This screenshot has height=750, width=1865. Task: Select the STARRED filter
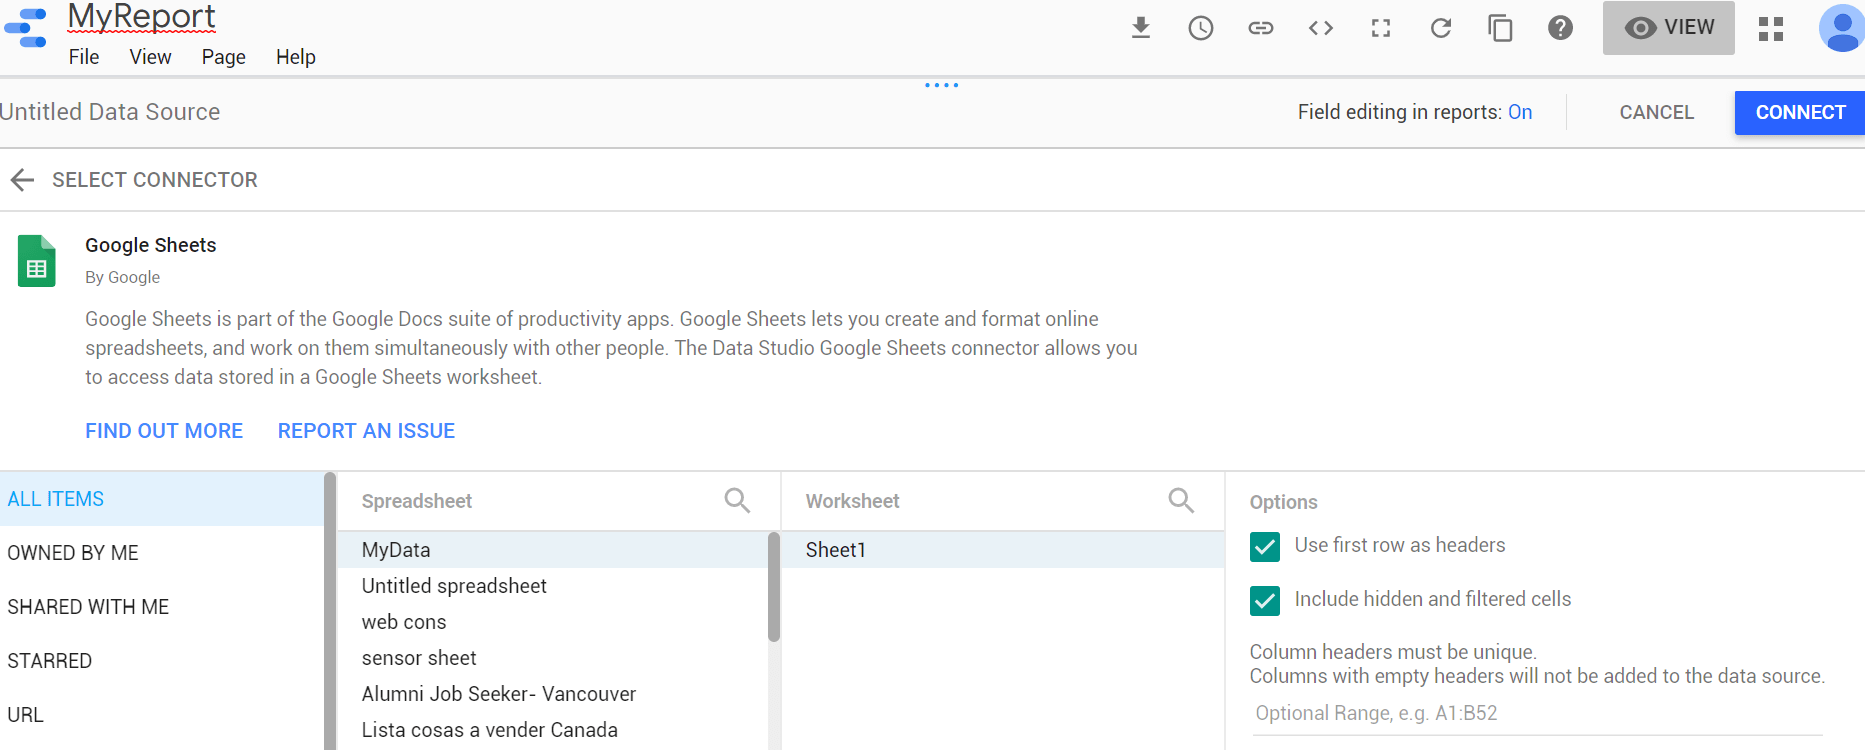coord(162,661)
